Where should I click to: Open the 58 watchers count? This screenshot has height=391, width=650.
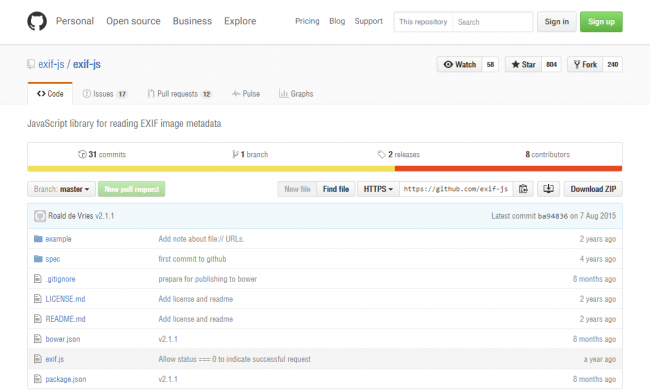coord(490,64)
